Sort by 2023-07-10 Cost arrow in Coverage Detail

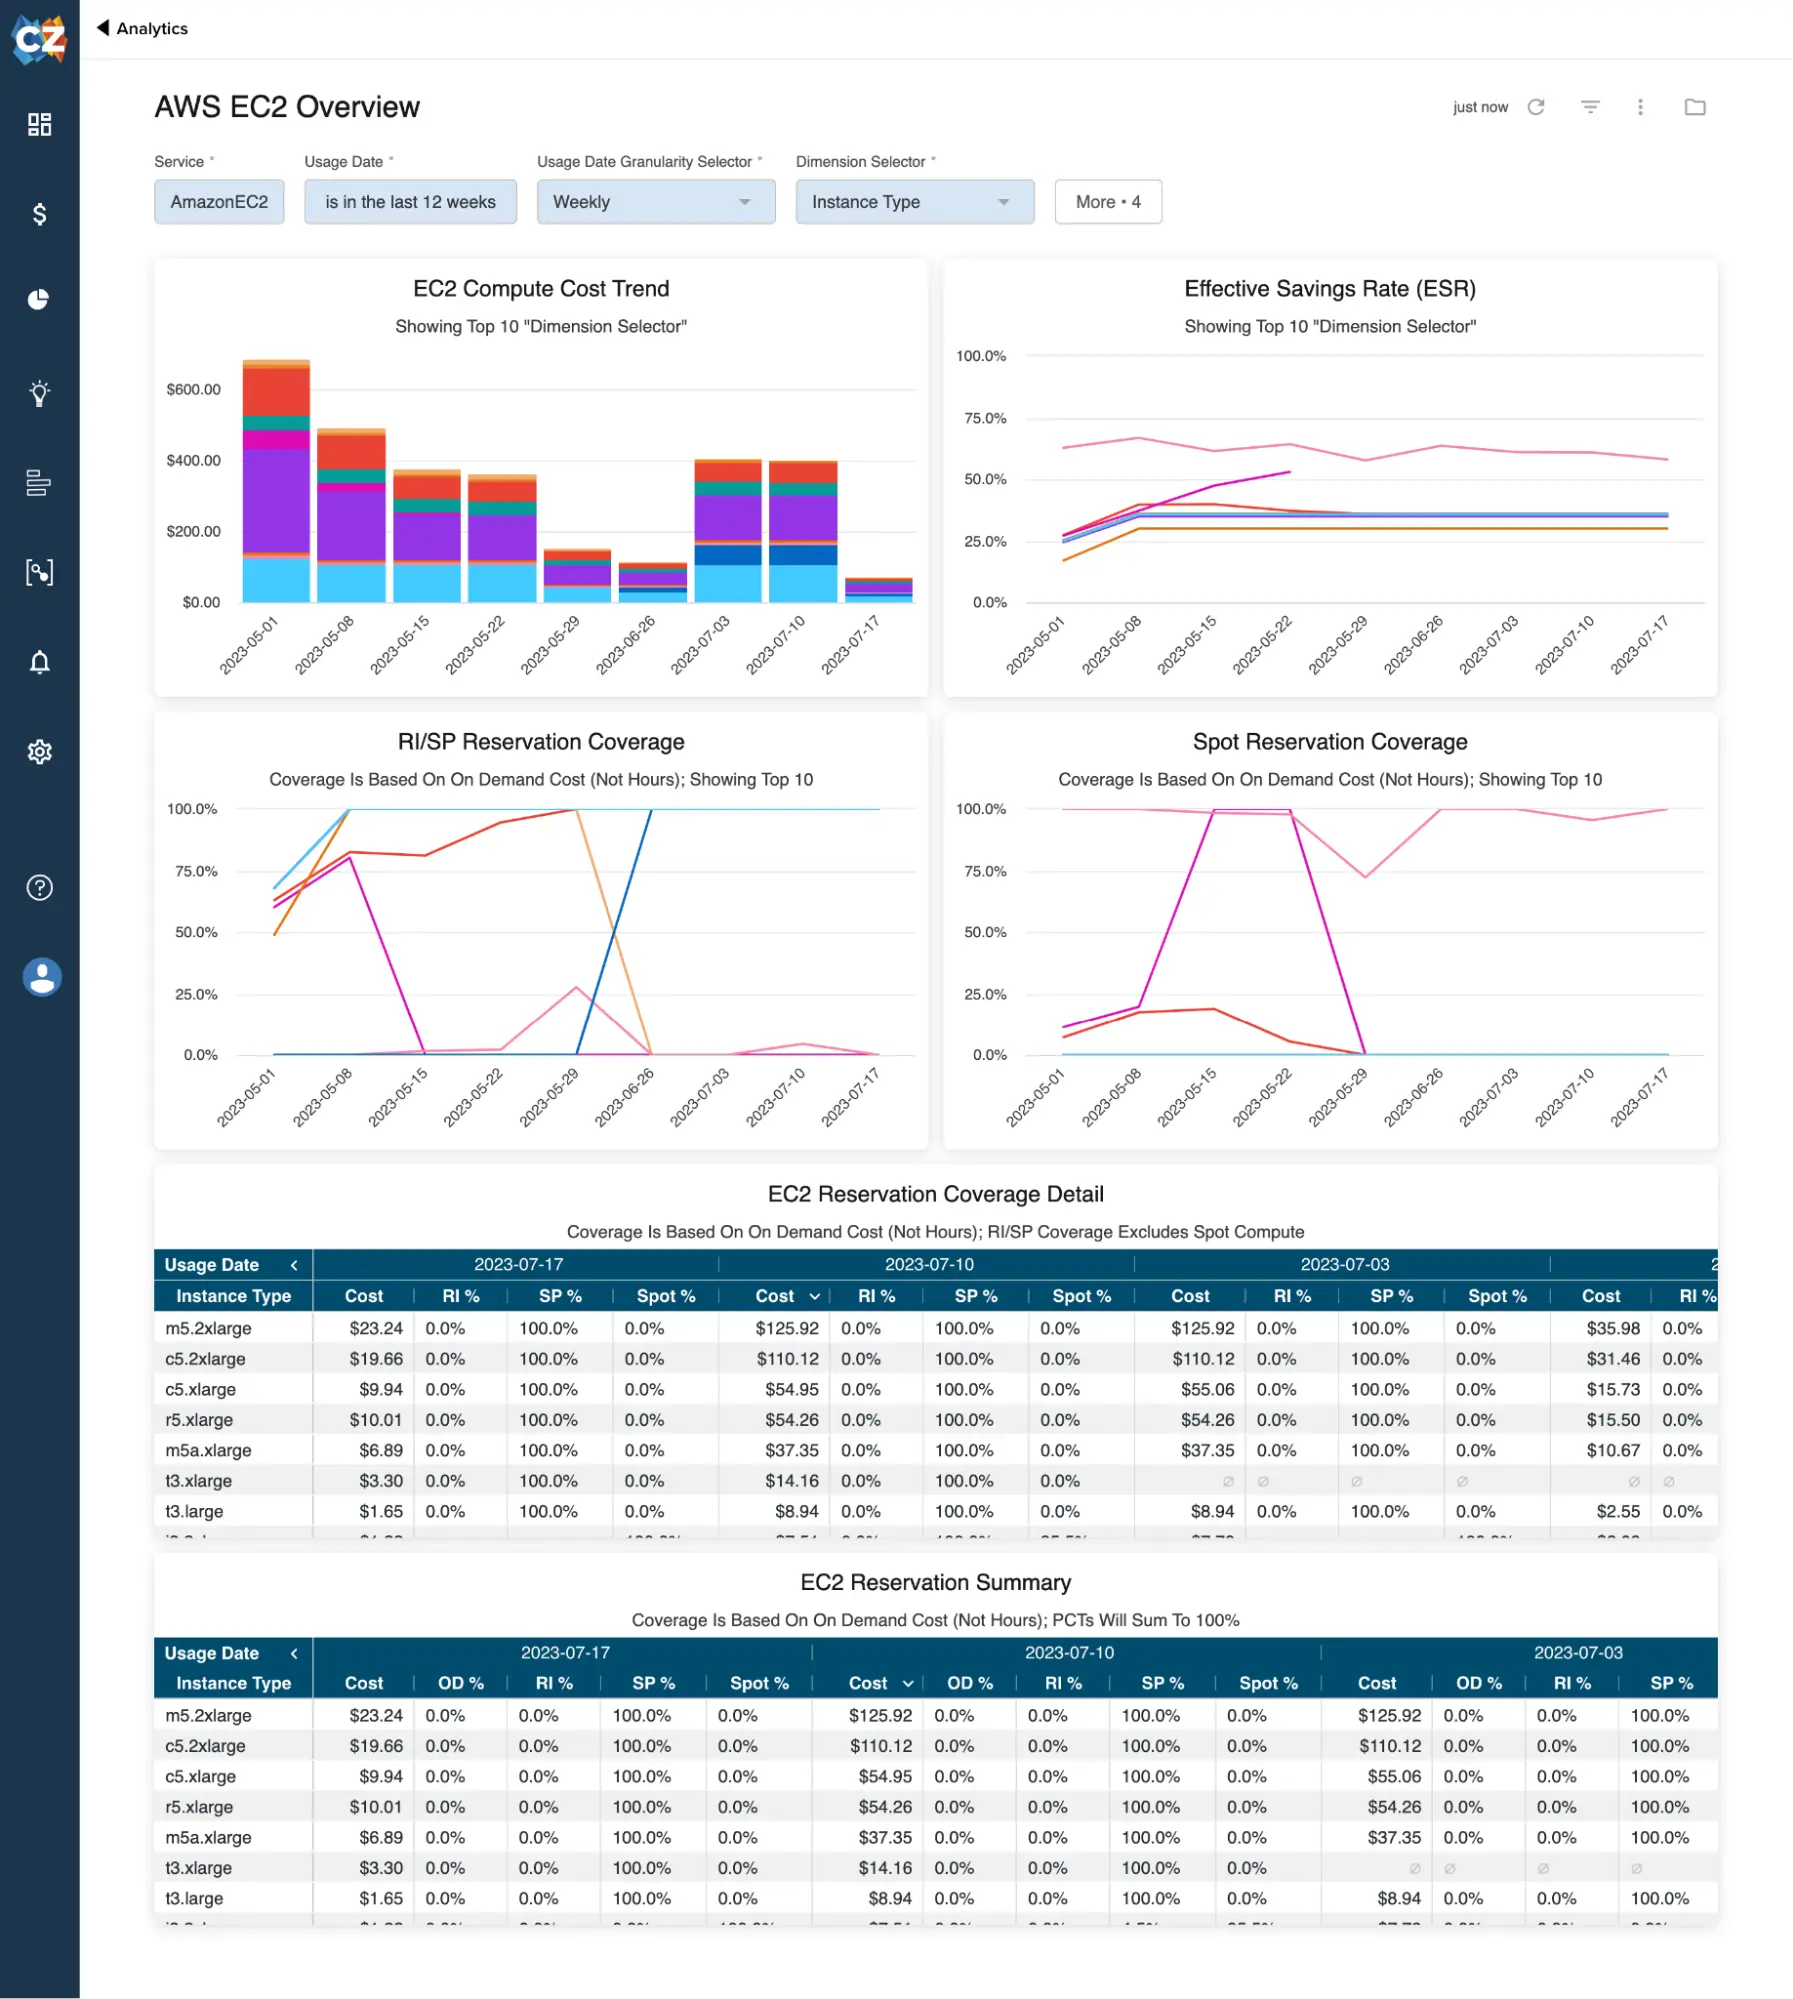[x=815, y=1296]
